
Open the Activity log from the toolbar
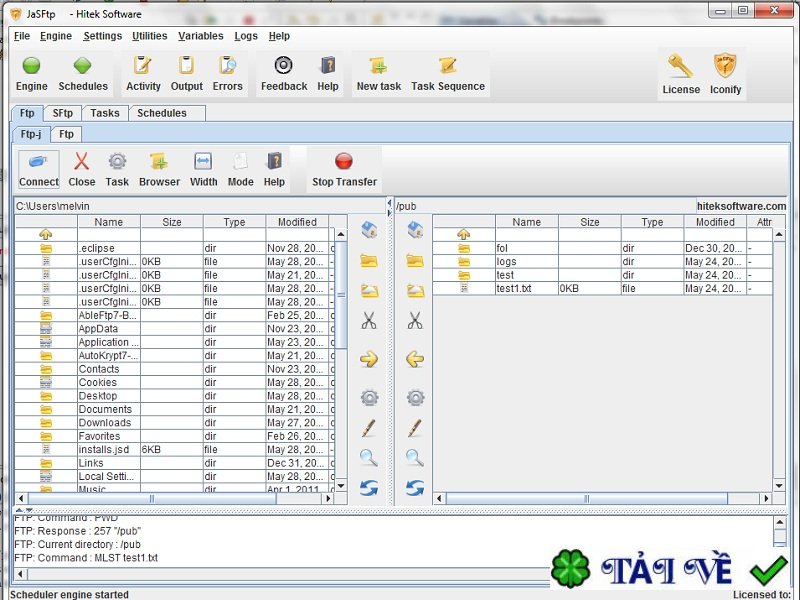143,66
